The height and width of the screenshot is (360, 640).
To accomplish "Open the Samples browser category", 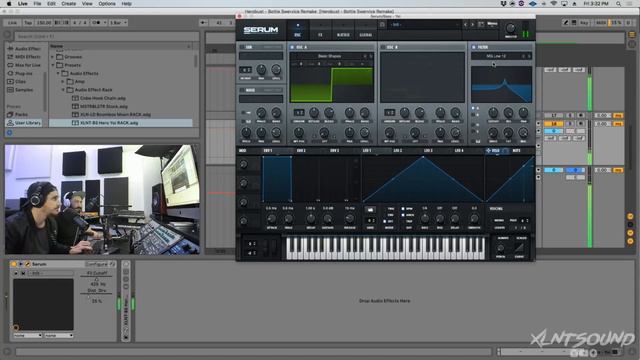I will [x=20, y=90].
